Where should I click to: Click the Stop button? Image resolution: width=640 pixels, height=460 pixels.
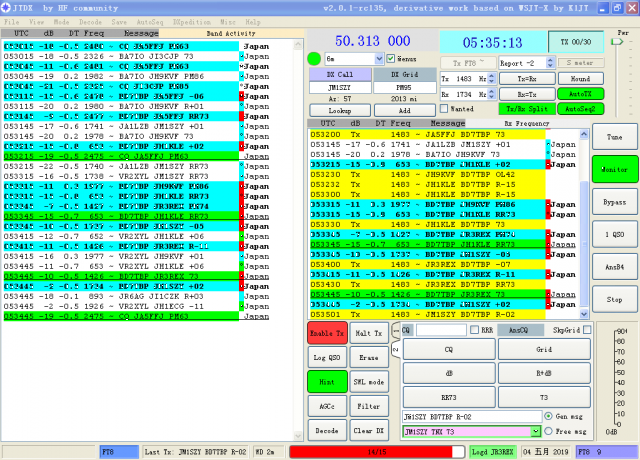point(615,299)
